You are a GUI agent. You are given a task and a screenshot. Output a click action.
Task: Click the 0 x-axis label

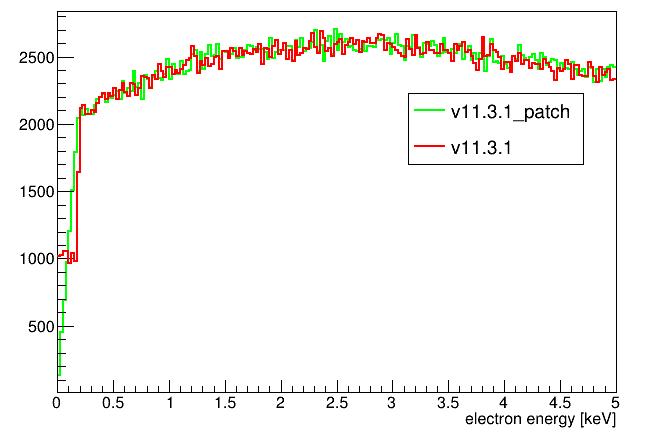tap(57, 403)
